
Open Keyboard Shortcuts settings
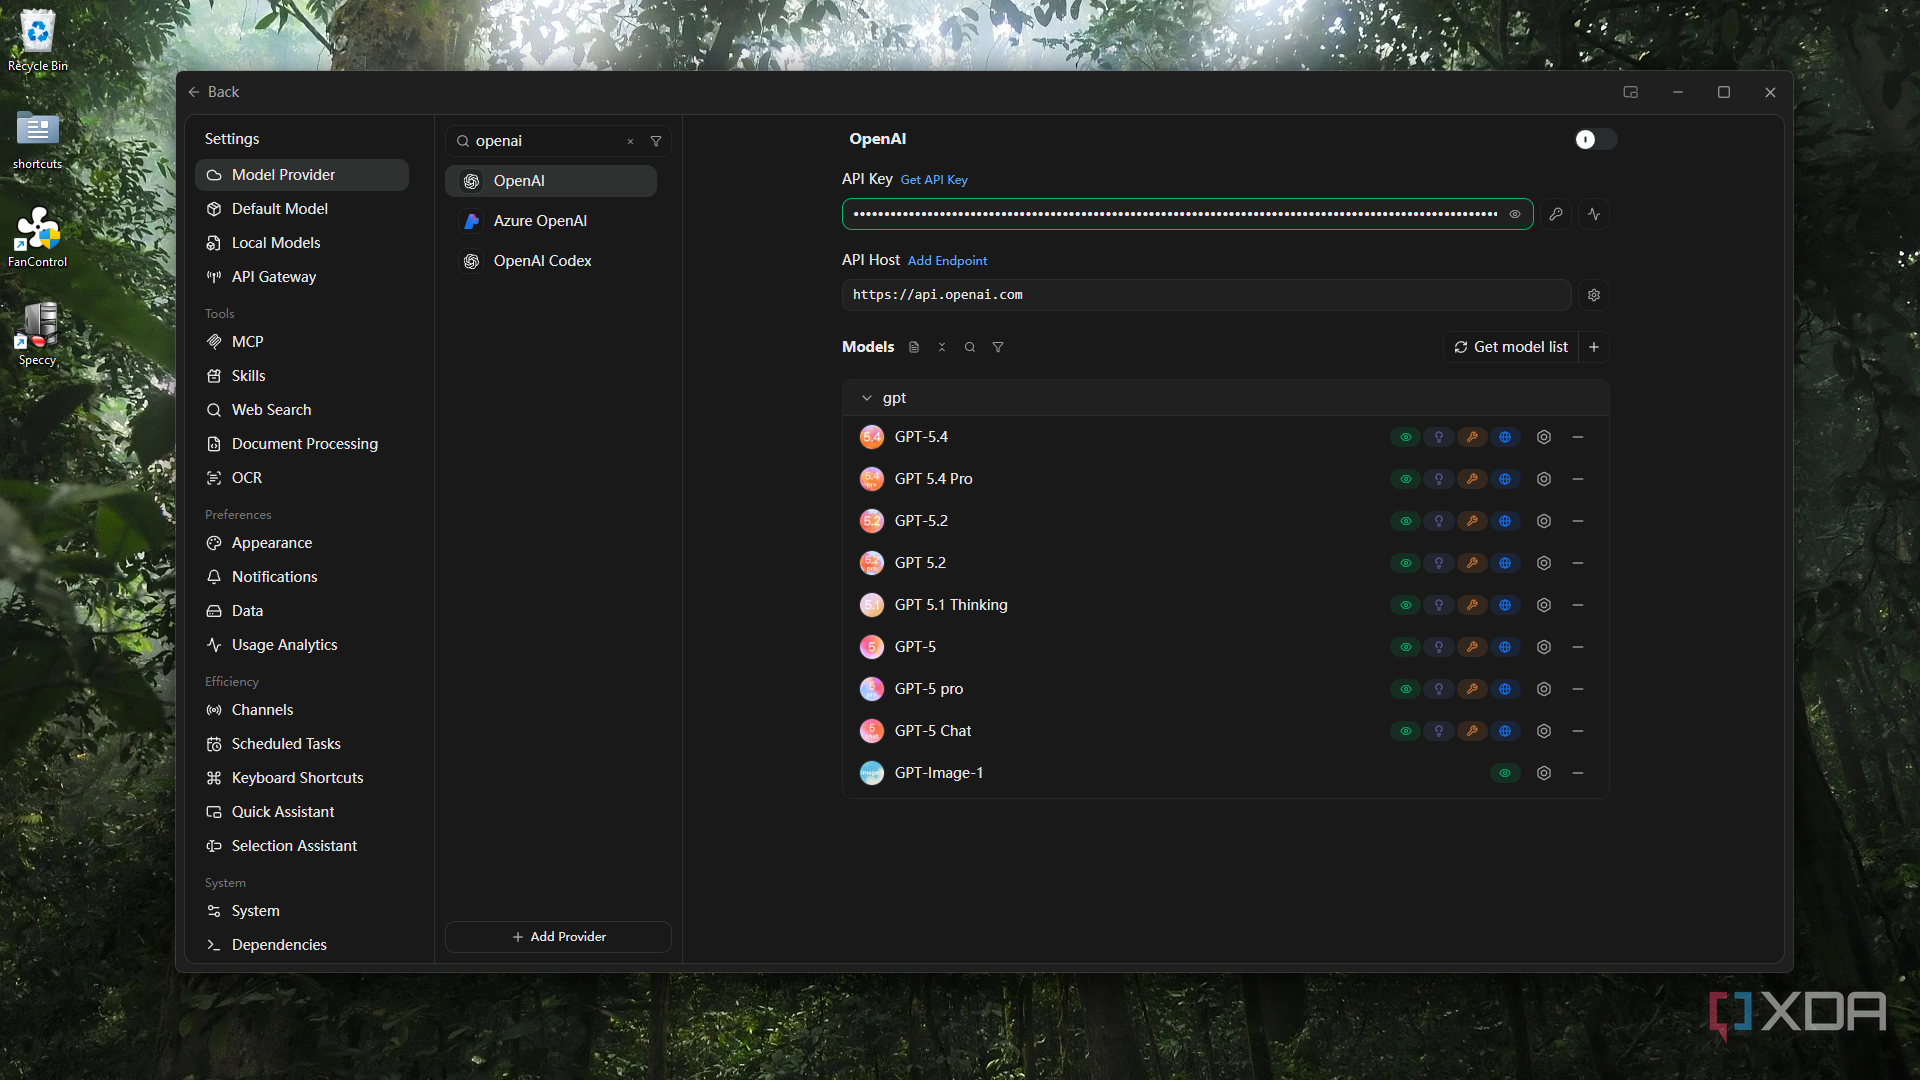(302, 778)
